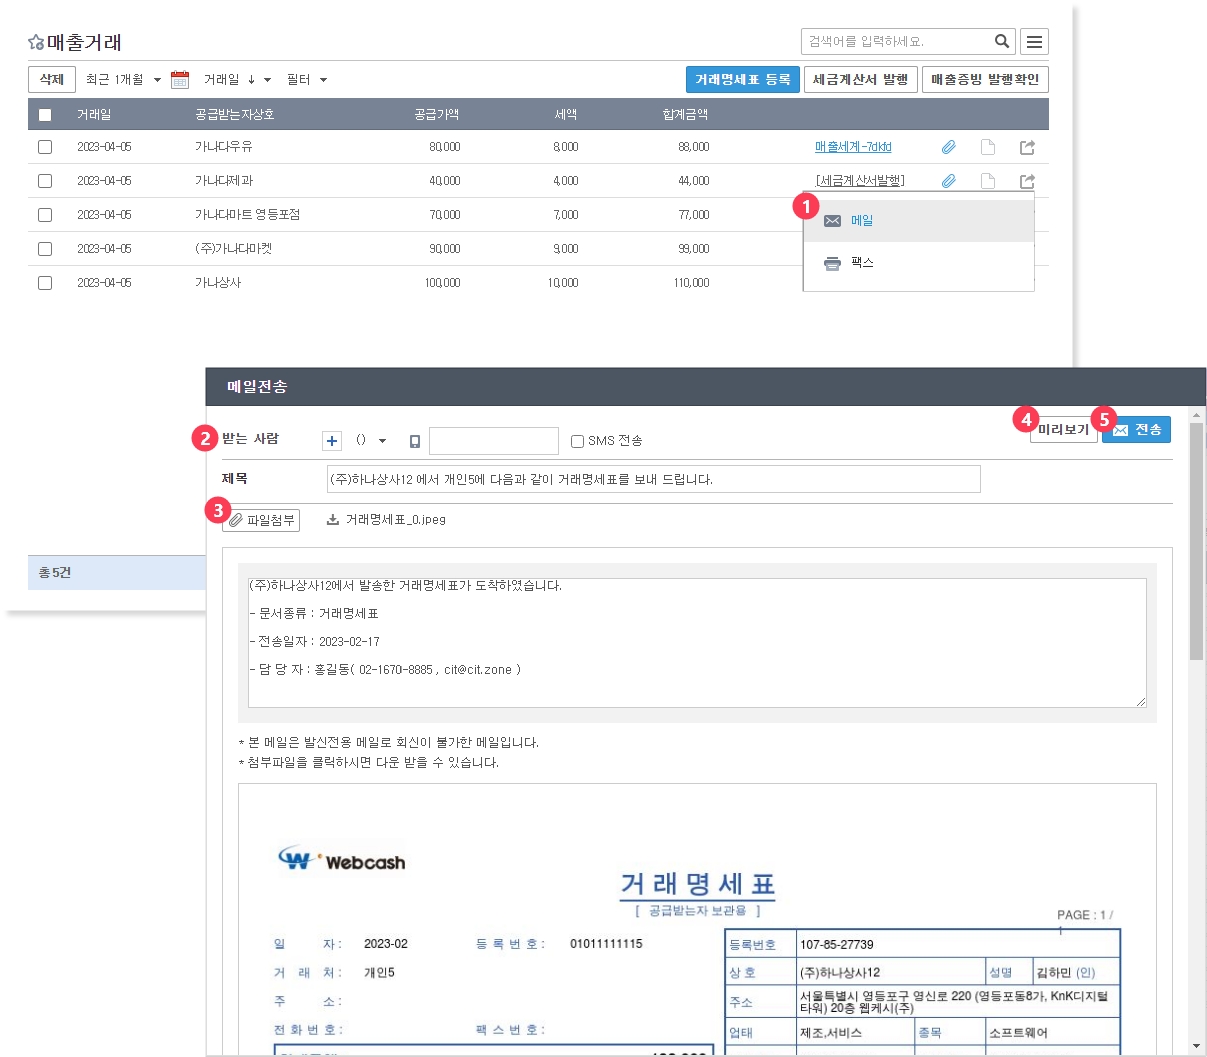Download the 거래명세표_0.jpeg attachment icon
Screen dimensions: 1207x1057
click(x=333, y=520)
